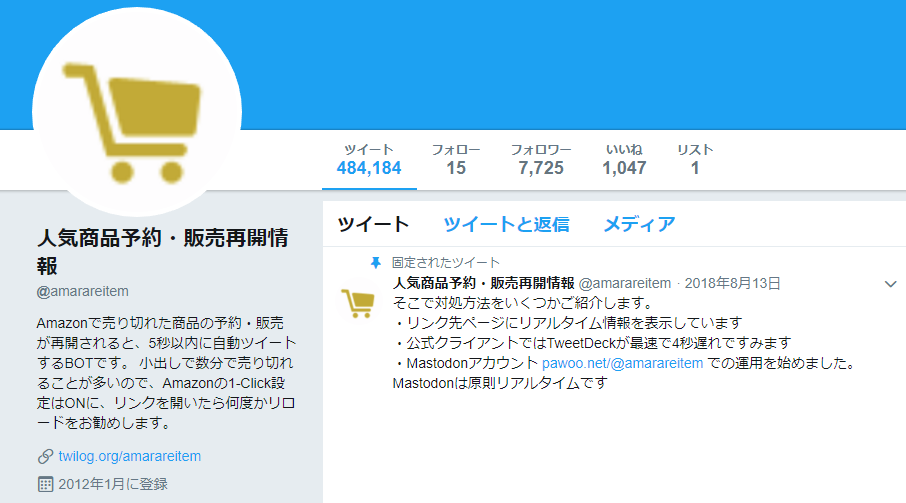Switch to the メディア tab
The width and height of the screenshot is (906, 503).
tap(639, 224)
